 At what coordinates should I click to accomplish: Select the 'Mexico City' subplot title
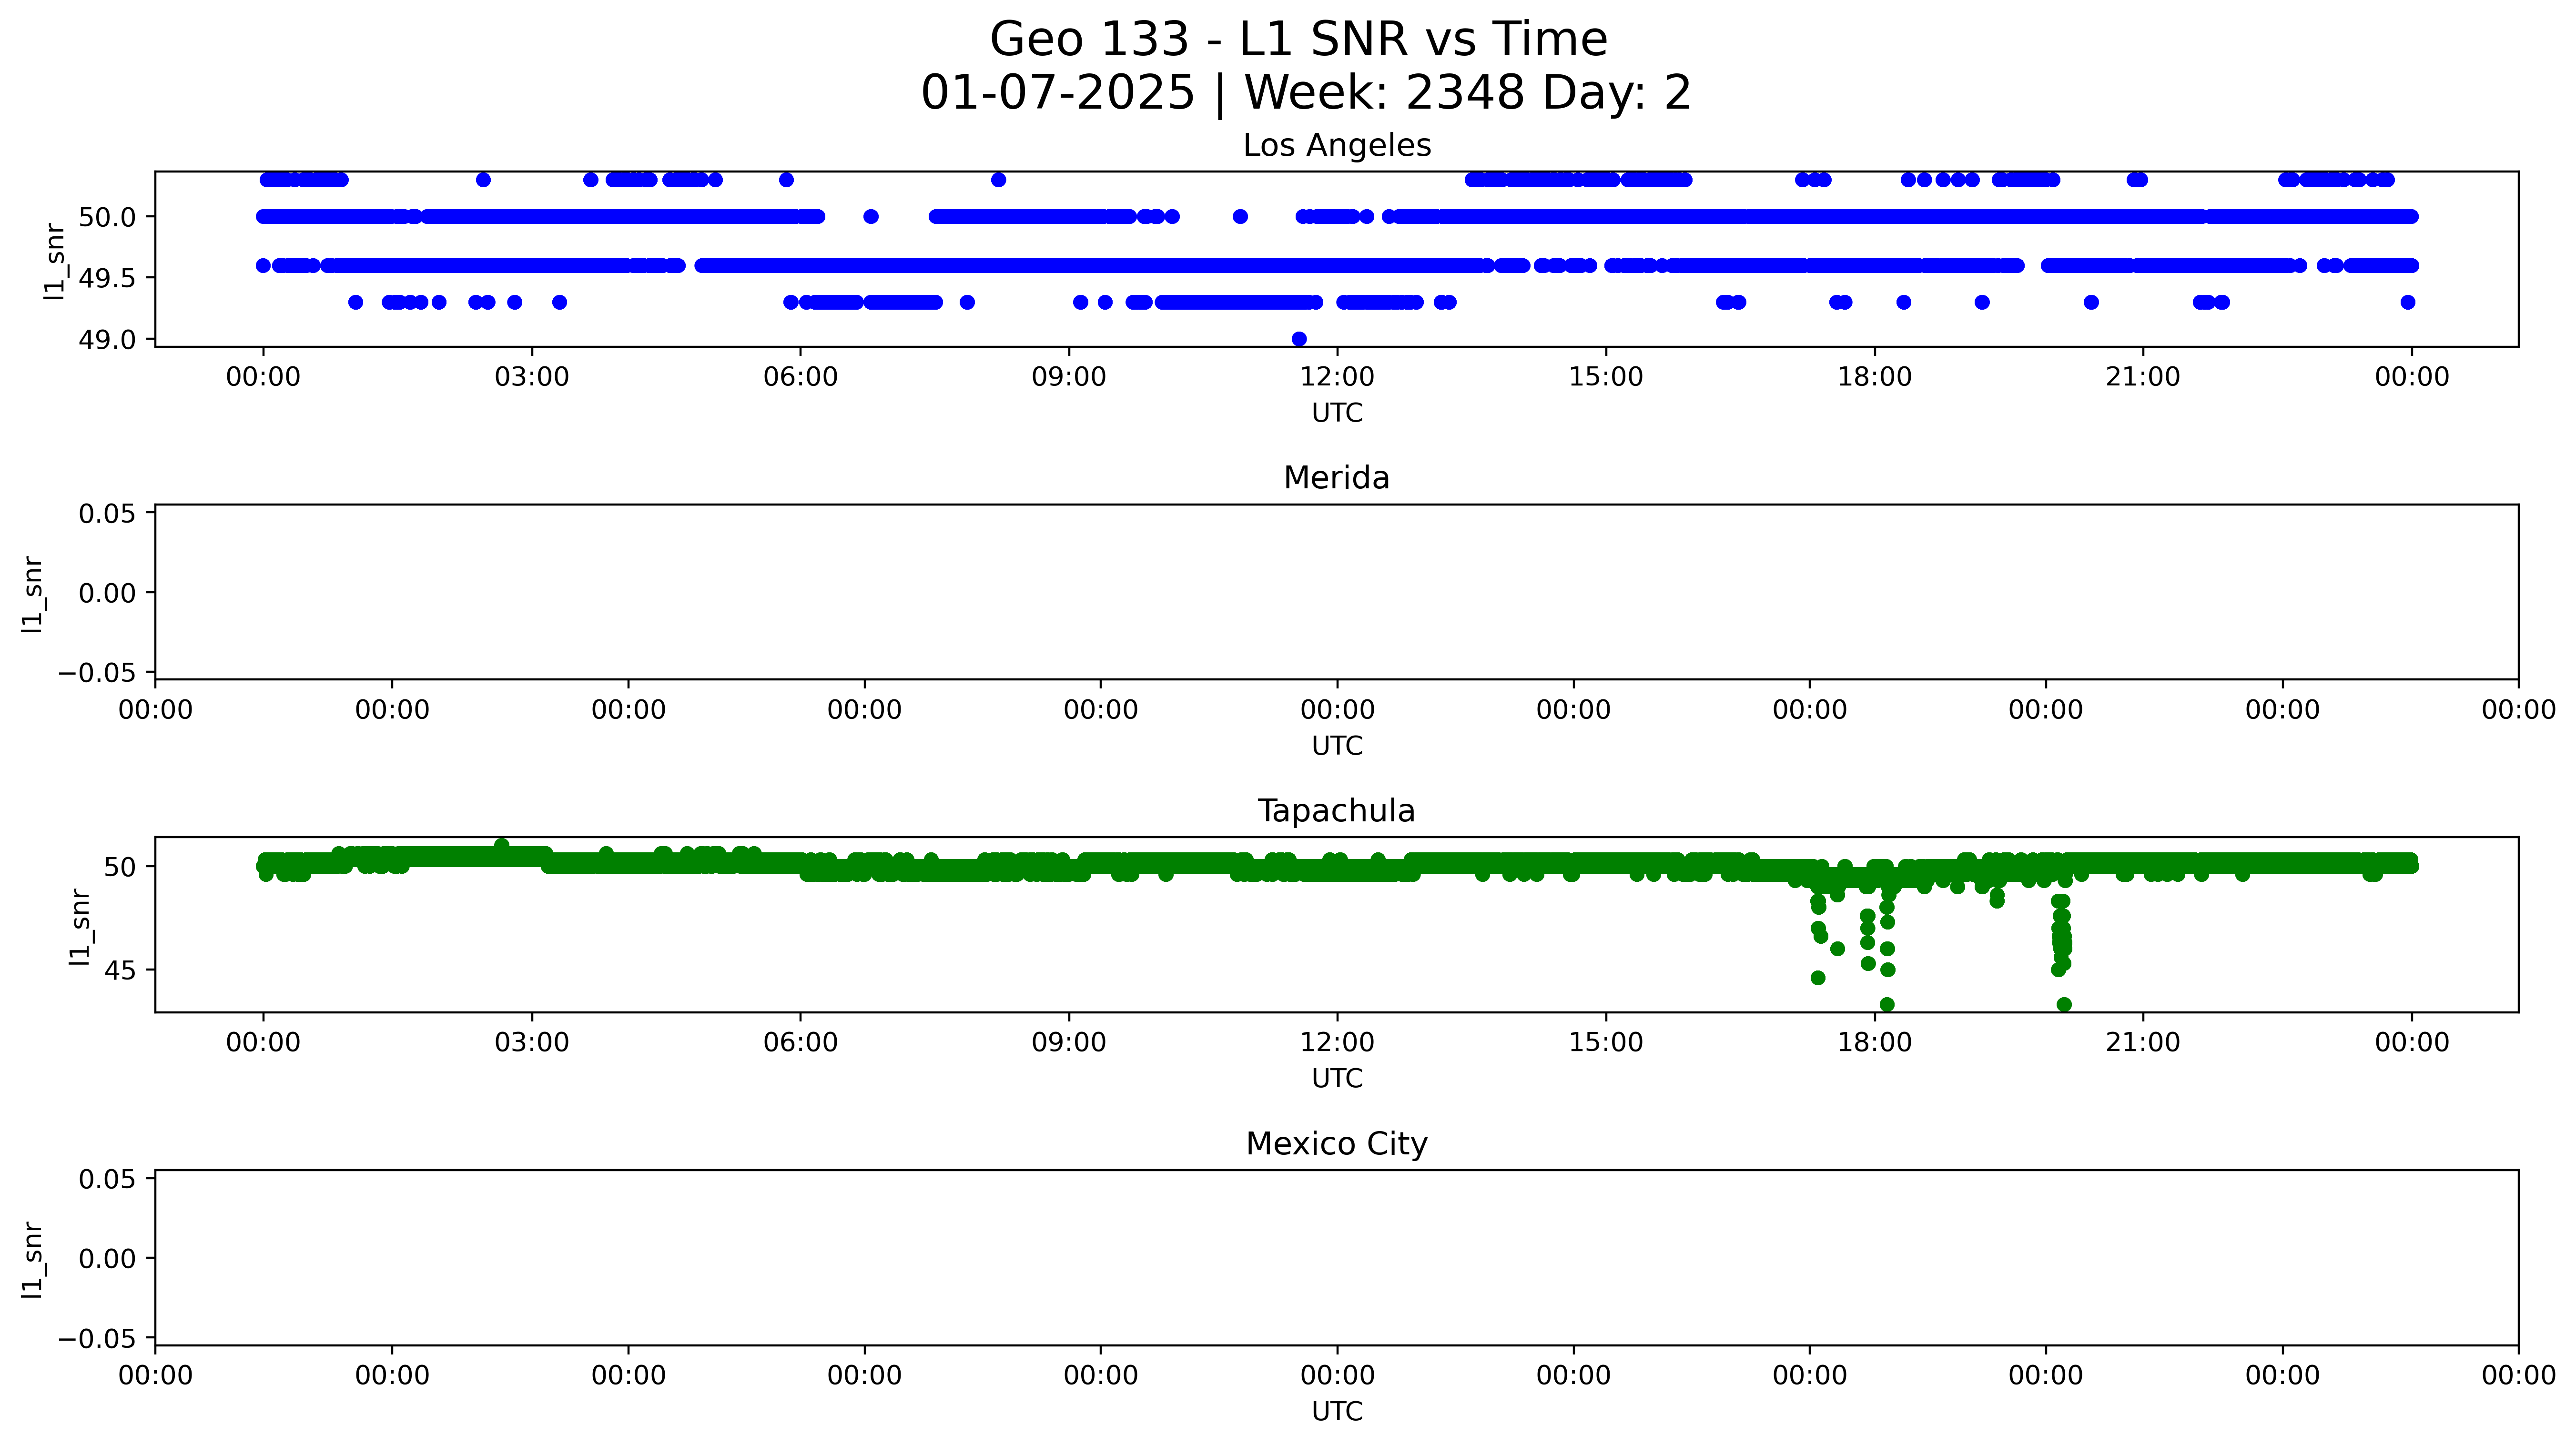[x=1336, y=1144]
